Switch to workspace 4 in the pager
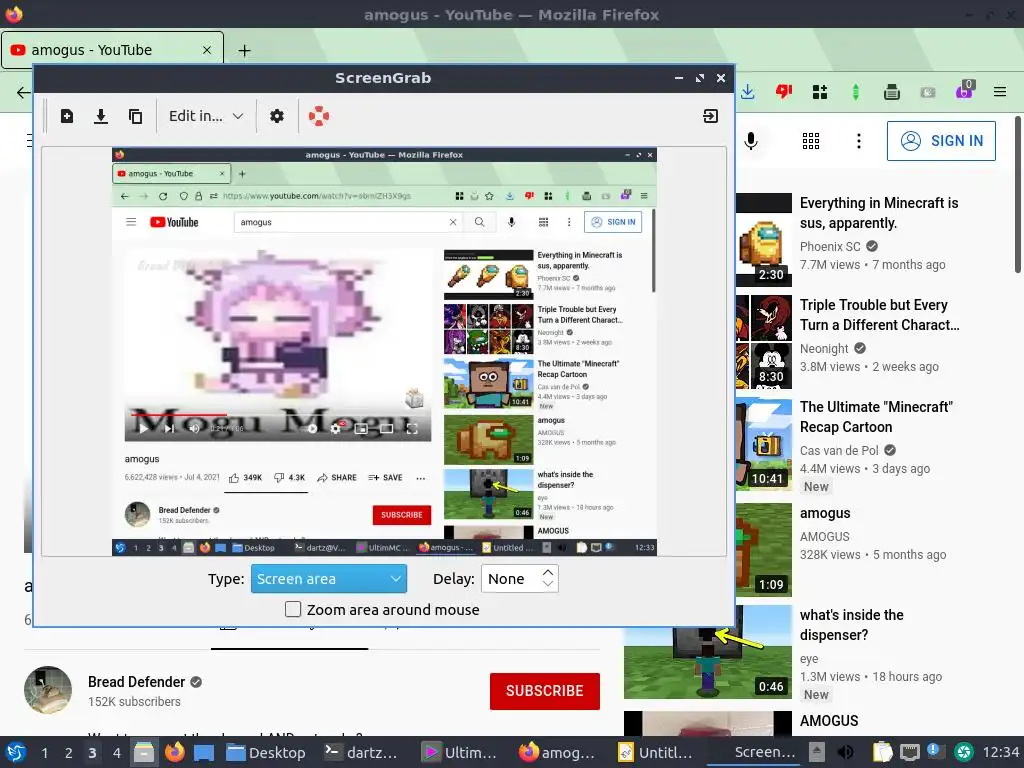 [x=116, y=753]
